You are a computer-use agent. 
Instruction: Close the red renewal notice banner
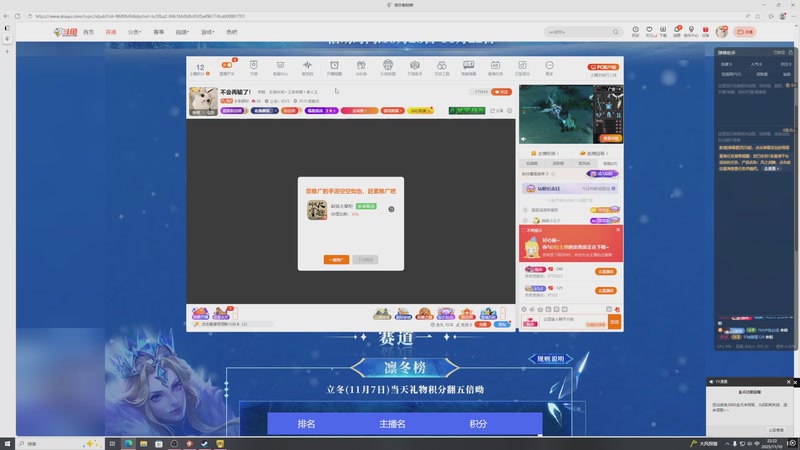point(618,230)
